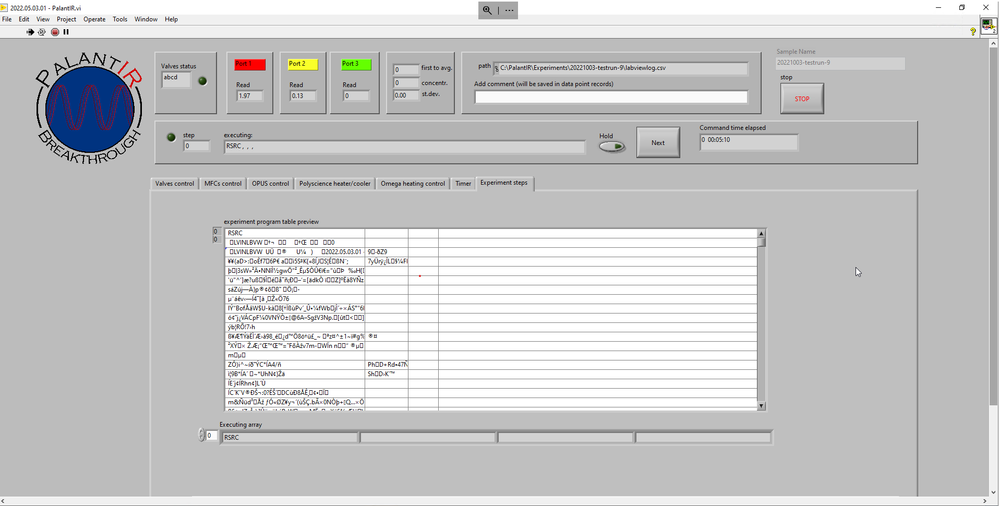Click the labviewlog.csv path field
This screenshot has height=506, width=999.
(624, 68)
